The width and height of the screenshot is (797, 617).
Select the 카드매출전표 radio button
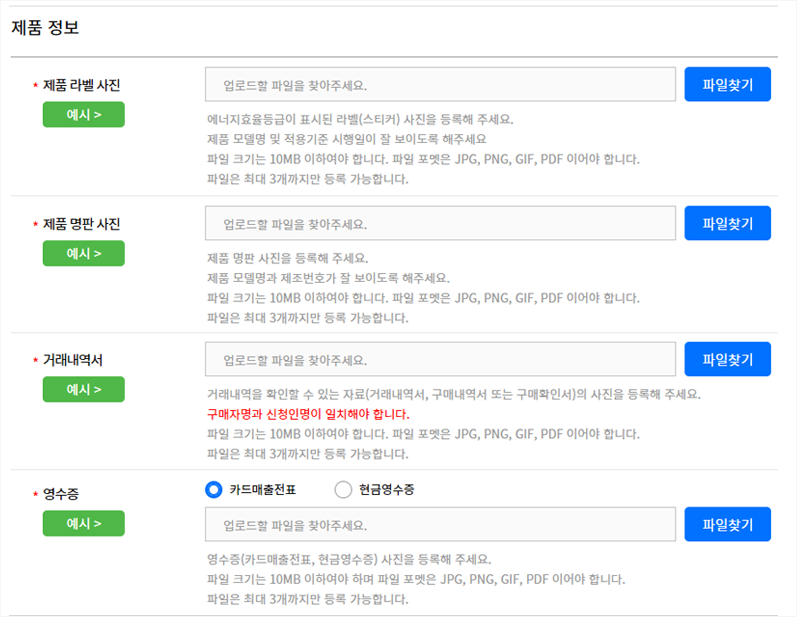tap(213, 490)
